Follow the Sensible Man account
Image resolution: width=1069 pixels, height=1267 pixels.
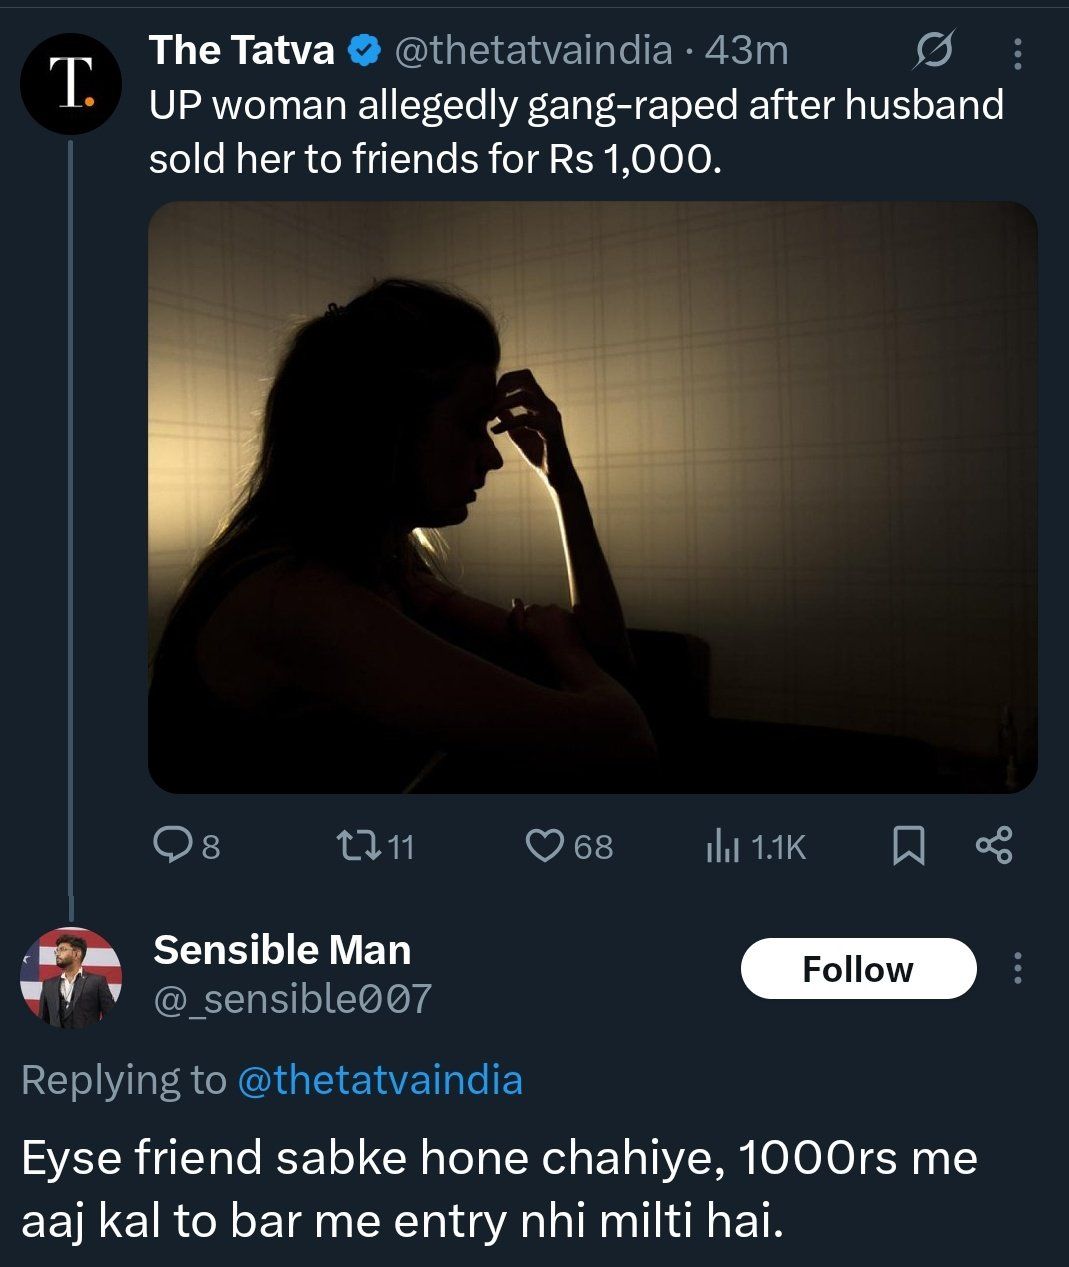point(858,968)
